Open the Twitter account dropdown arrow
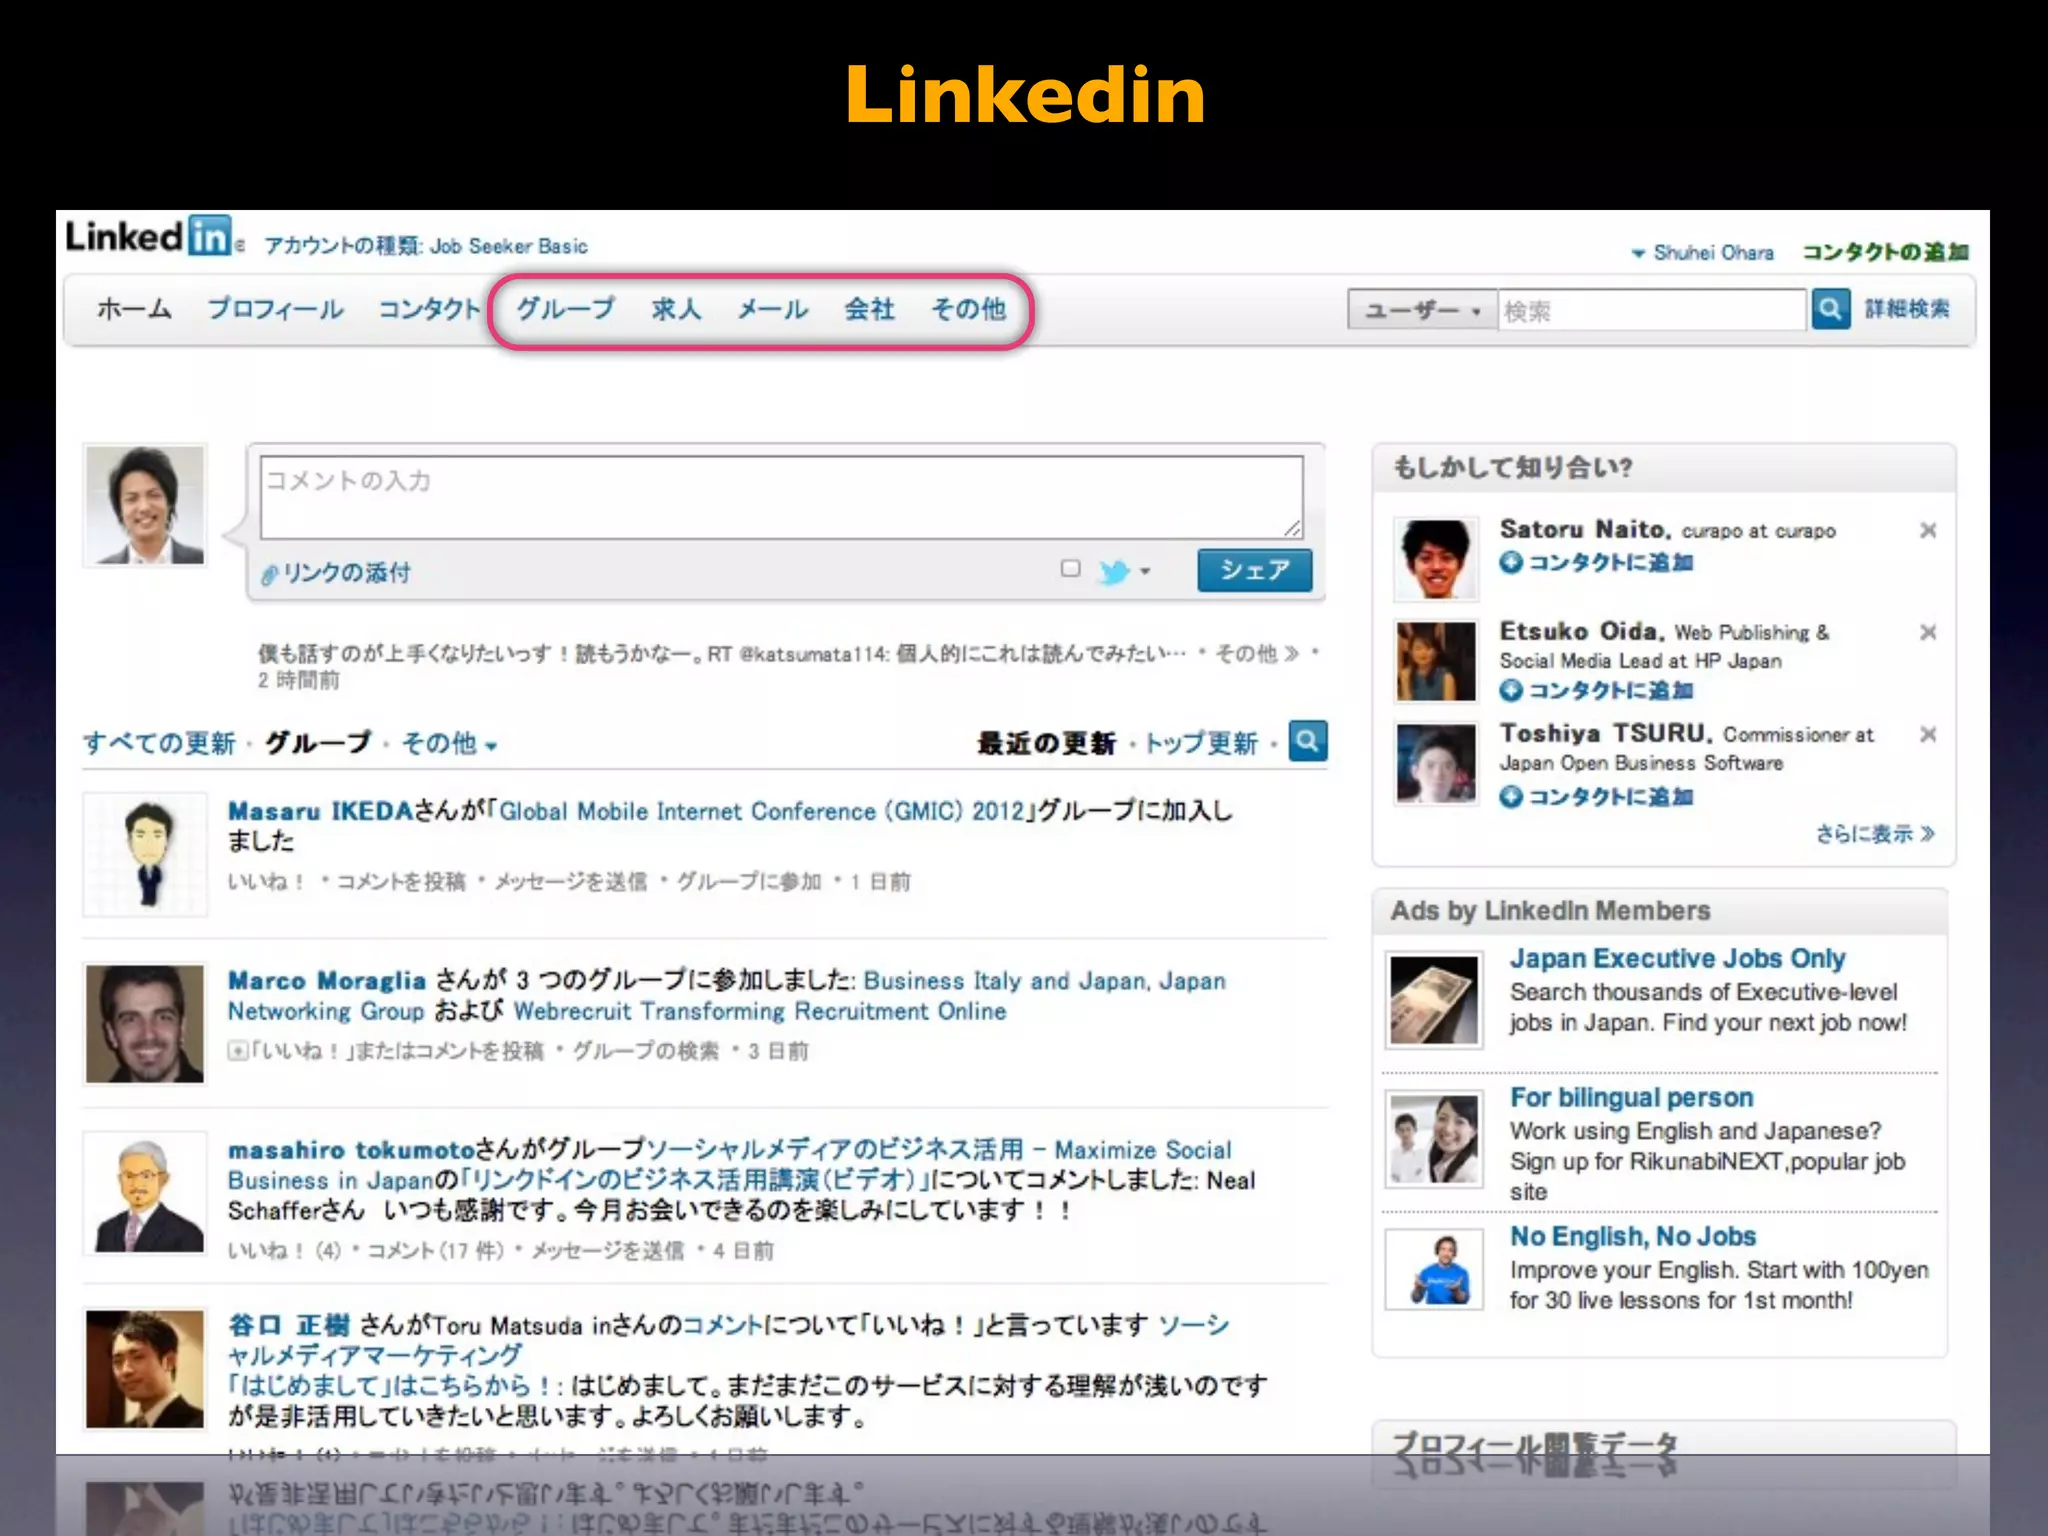The height and width of the screenshot is (1536, 2048). 1145,571
